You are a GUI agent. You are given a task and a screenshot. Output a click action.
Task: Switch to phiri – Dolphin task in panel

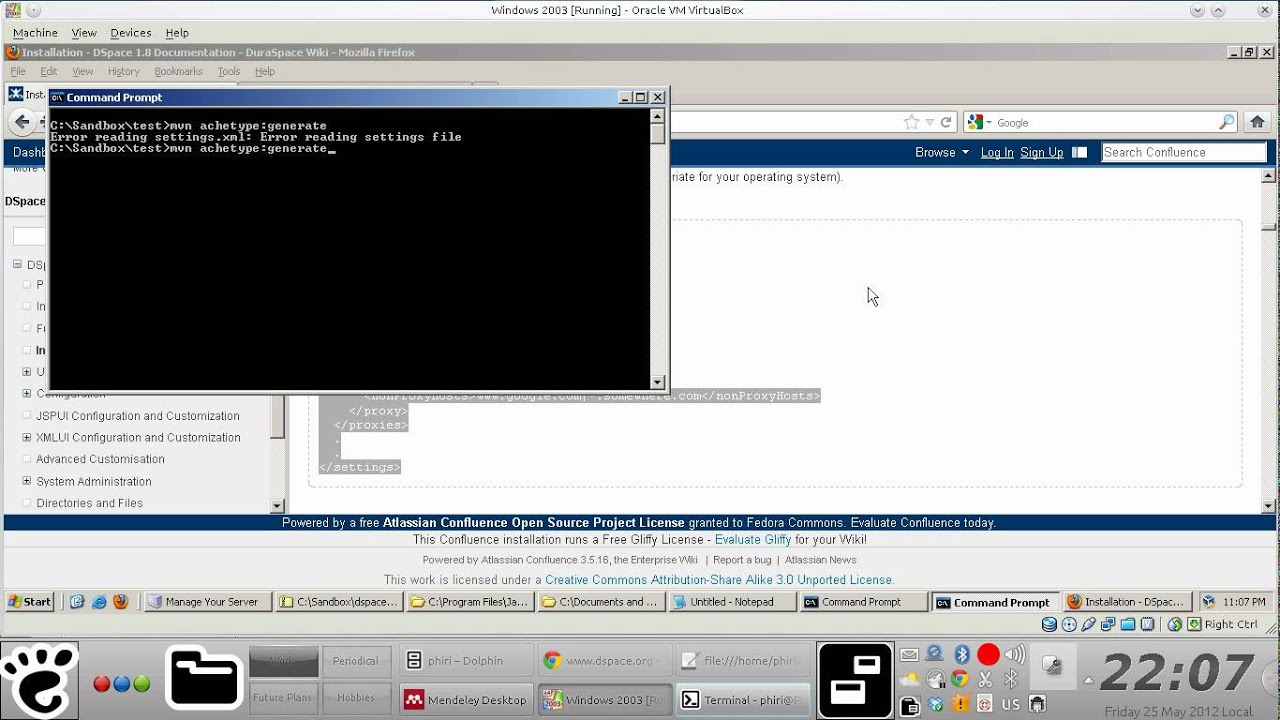click(466, 660)
